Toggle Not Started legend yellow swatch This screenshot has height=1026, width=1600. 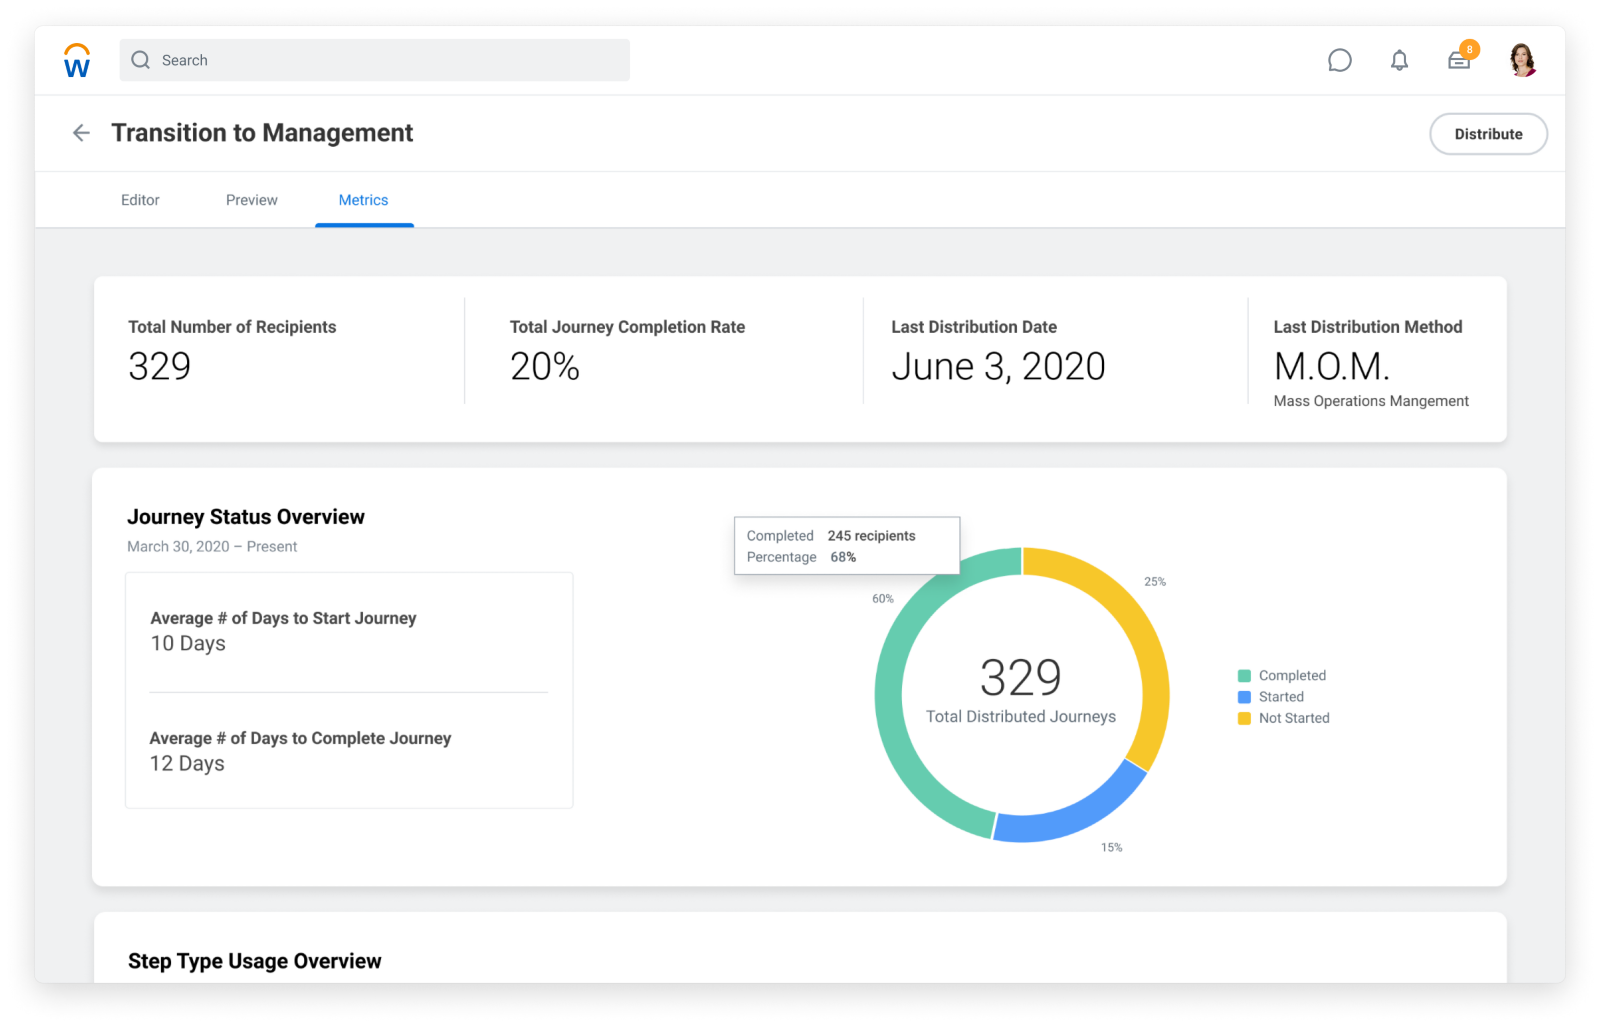(x=1244, y=718)
